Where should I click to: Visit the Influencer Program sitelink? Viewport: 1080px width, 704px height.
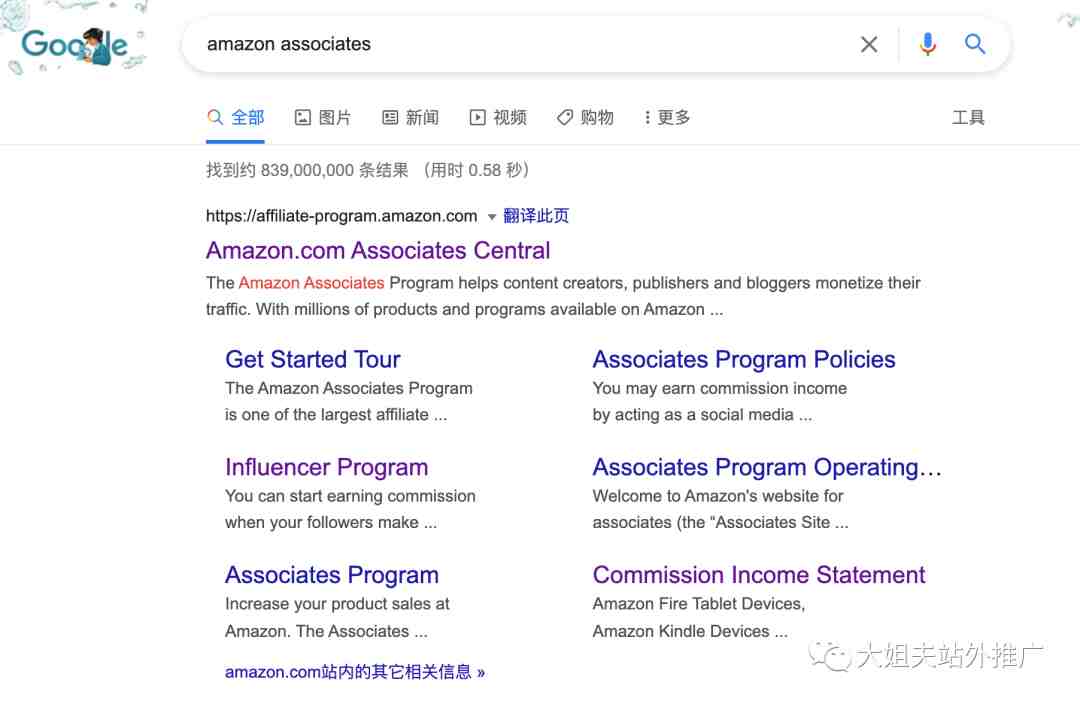point(326,467)
